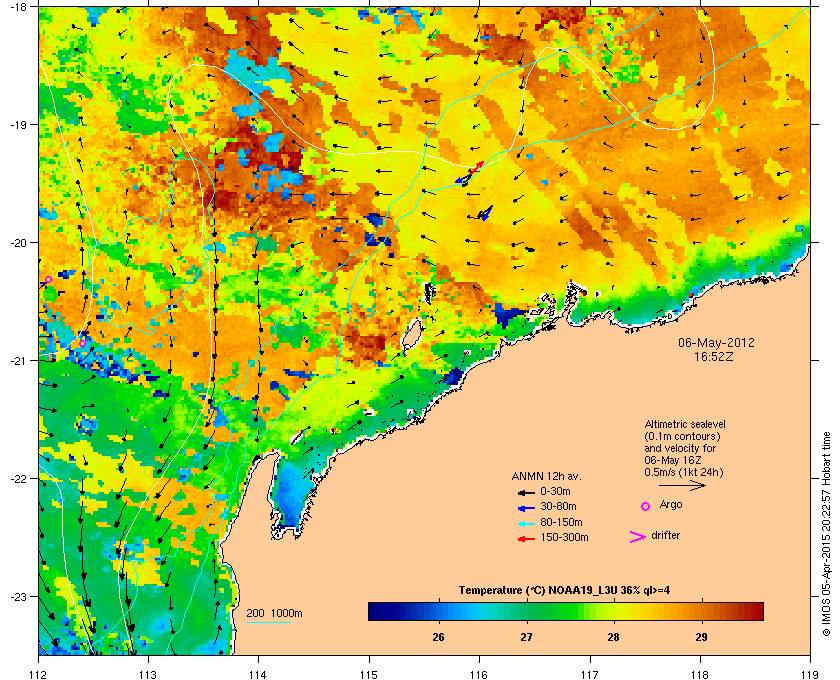Screen dimensions: 840x680
Task: Click the 'Altimetric sealevel' legend text
Action: tap(685, 424)
